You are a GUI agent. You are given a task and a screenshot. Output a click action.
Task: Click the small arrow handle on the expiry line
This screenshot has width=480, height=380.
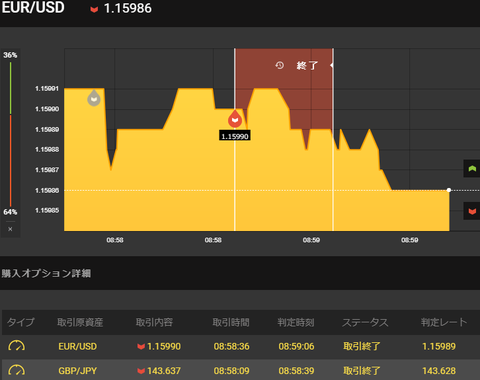[x=331, y=65]
